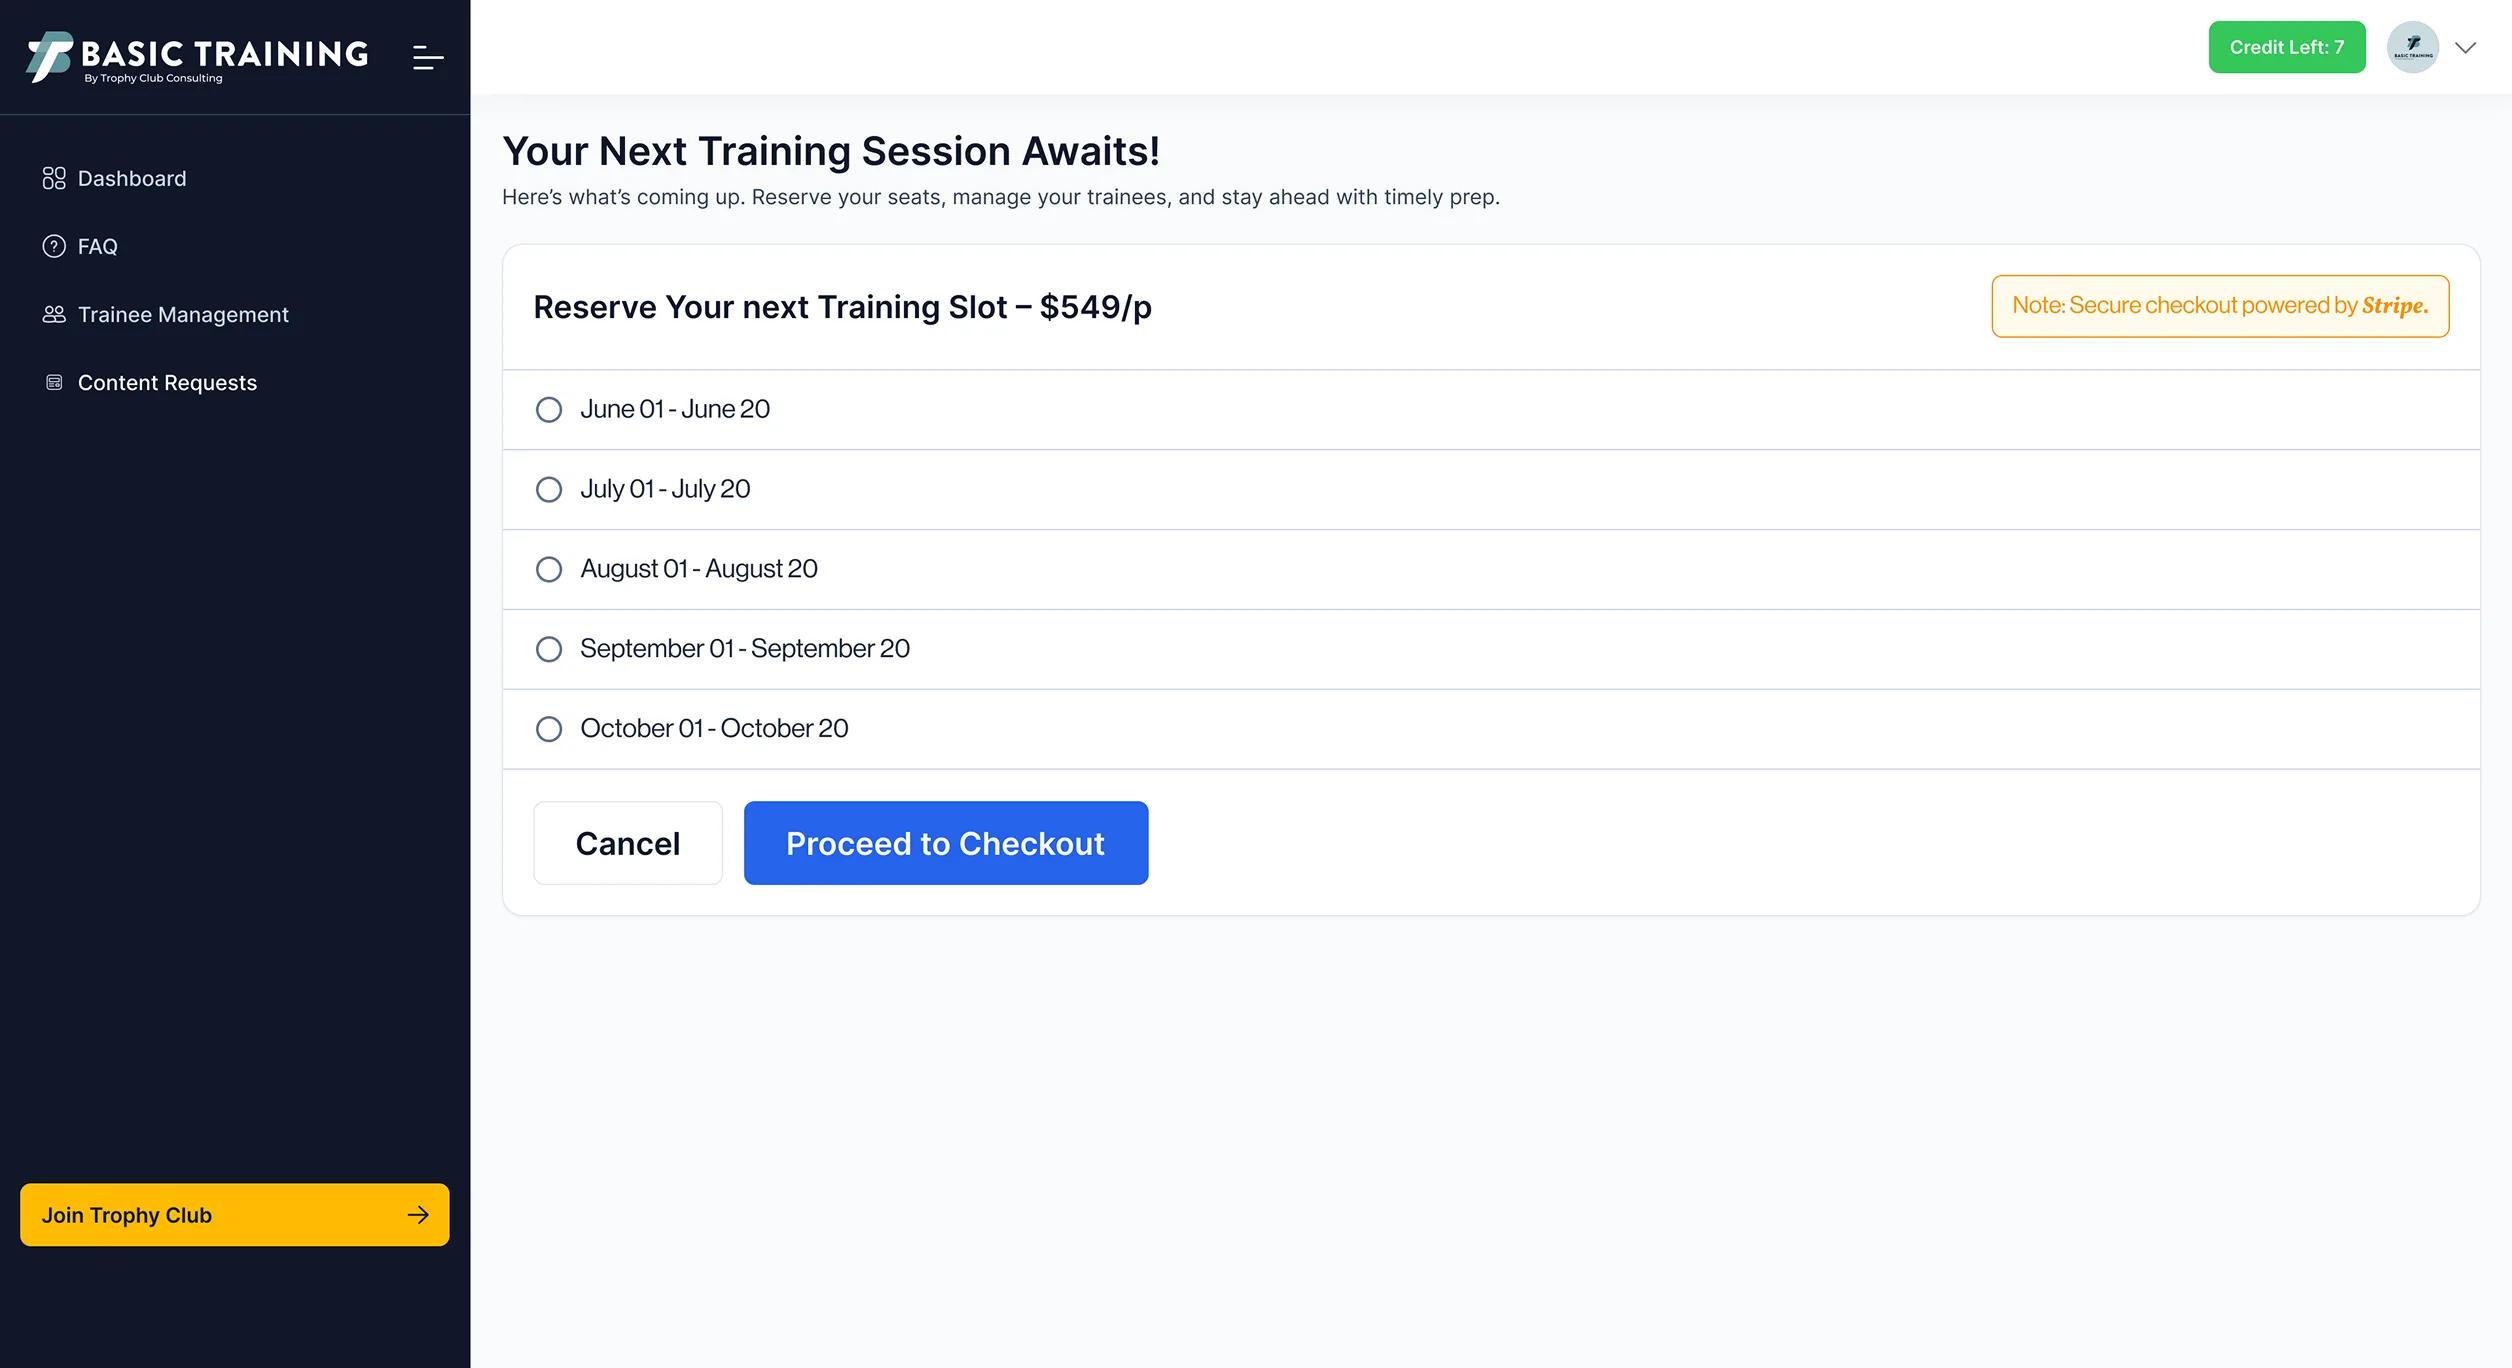Click the Trainee Management people icon

pyautogui.click(x=54, y=314)
